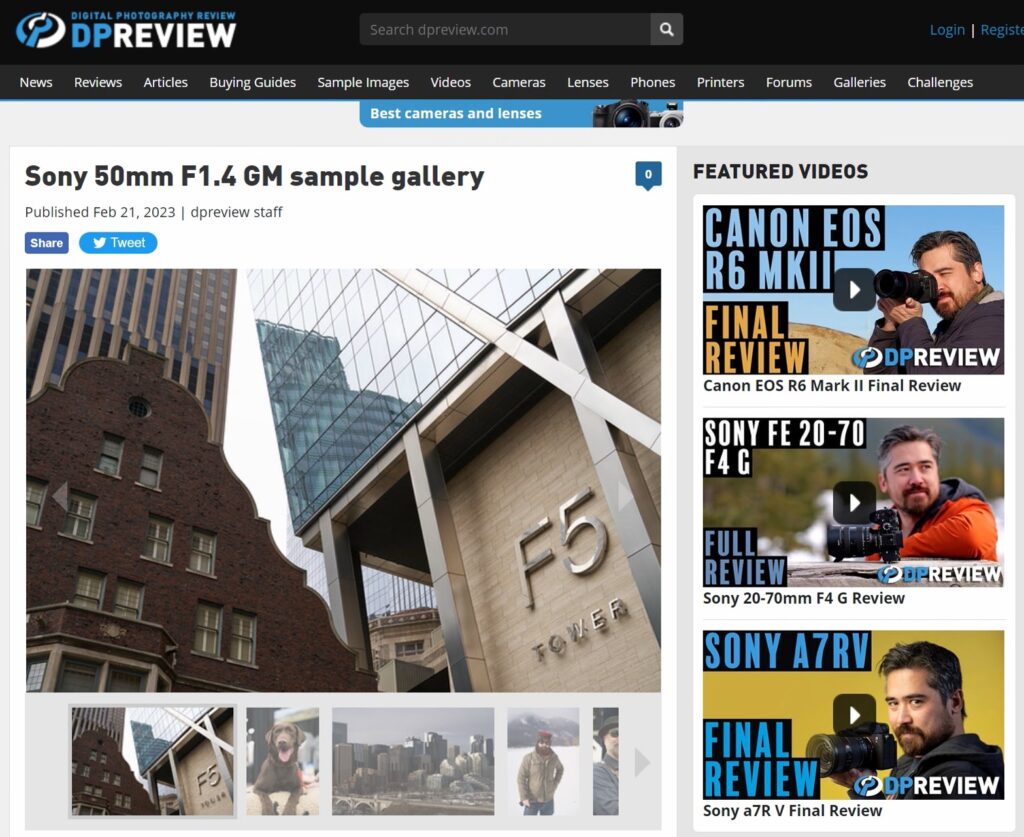This screenshot has width=1024, height=837.
Task: Tweet the sample gallery
Action: coord(118,243)
